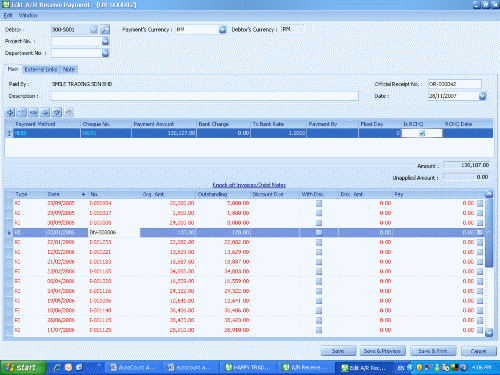Viewport: 500px width, 375px height.
Task: Click pay button icon for I-001129 row
Action: pyautogui.click(x=480, y=330)
